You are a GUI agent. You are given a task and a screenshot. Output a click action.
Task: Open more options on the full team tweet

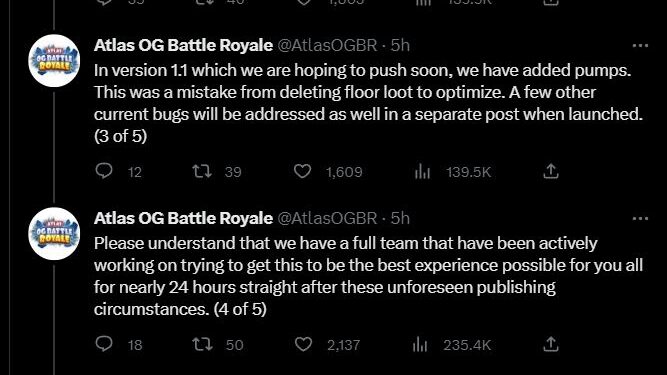(x=640, y=219)
